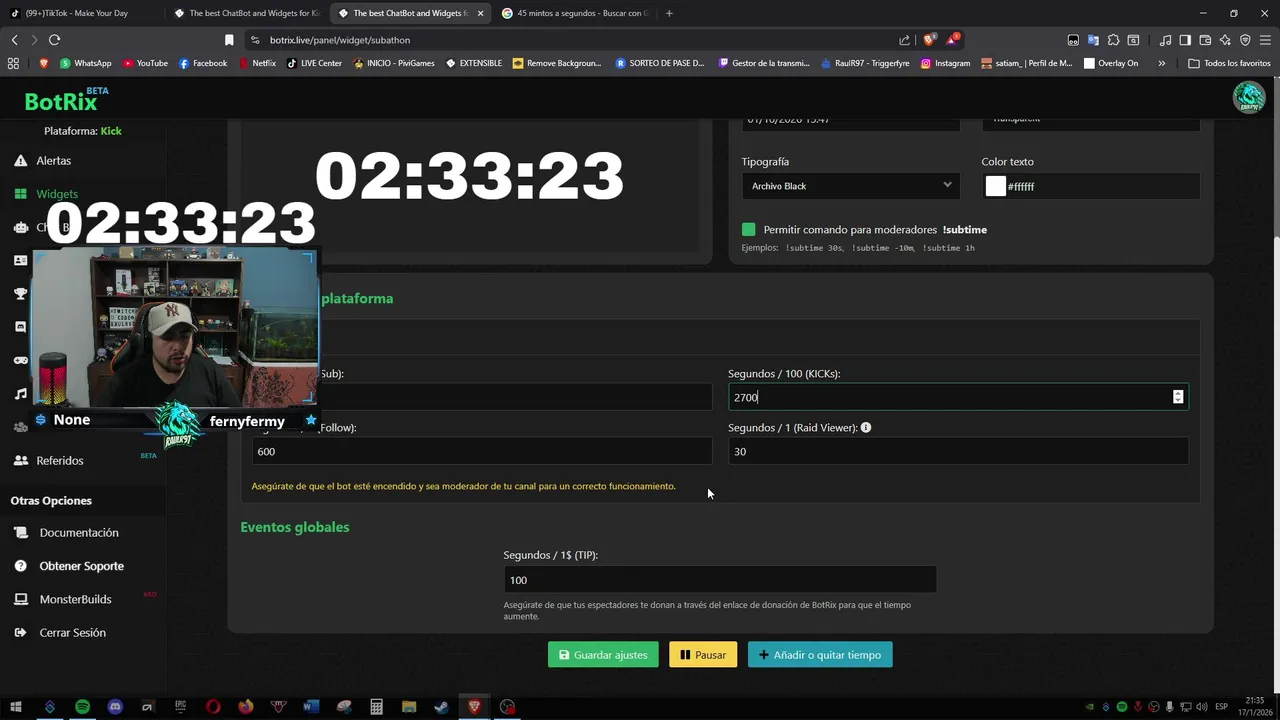1280x720 pixels.
Task: Open the browser apps grid icon
Action: (x=13, y=63)
